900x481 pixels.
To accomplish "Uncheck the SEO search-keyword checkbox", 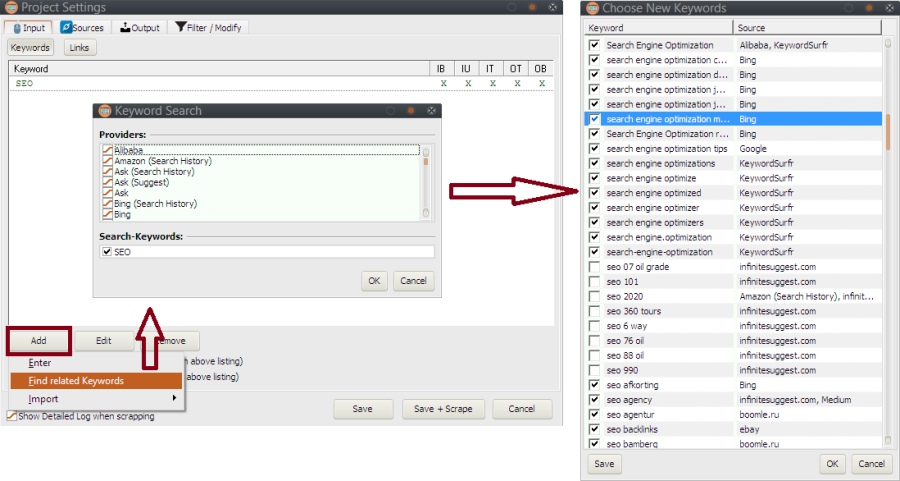I will [x=107, y=252].
